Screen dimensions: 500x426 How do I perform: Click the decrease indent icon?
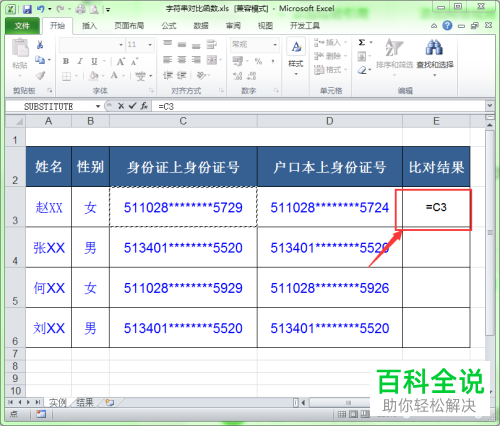[168, 76]
